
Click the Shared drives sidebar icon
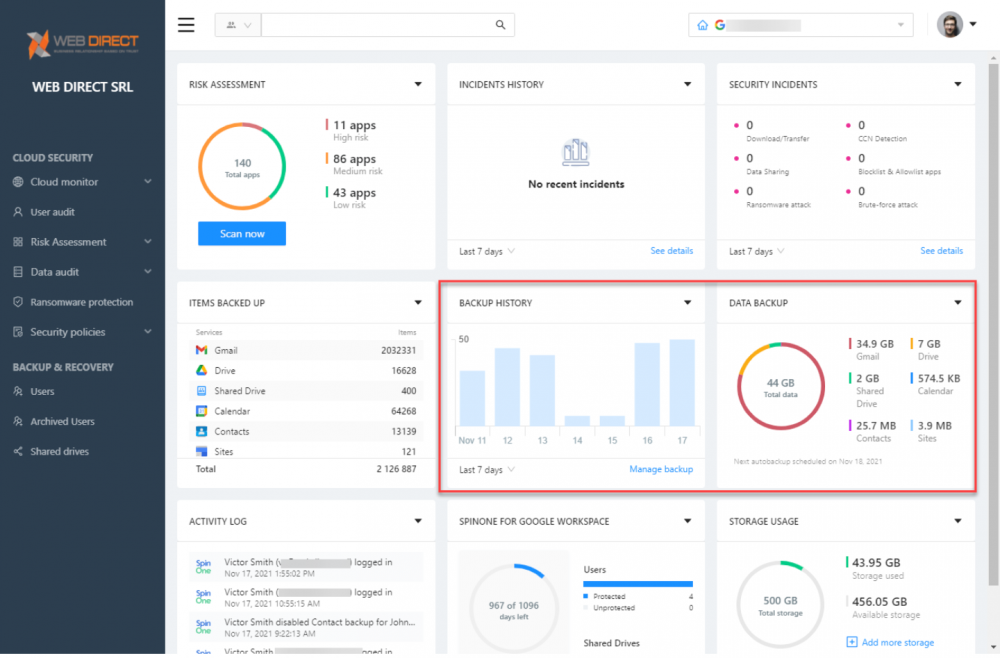point(18,452)
